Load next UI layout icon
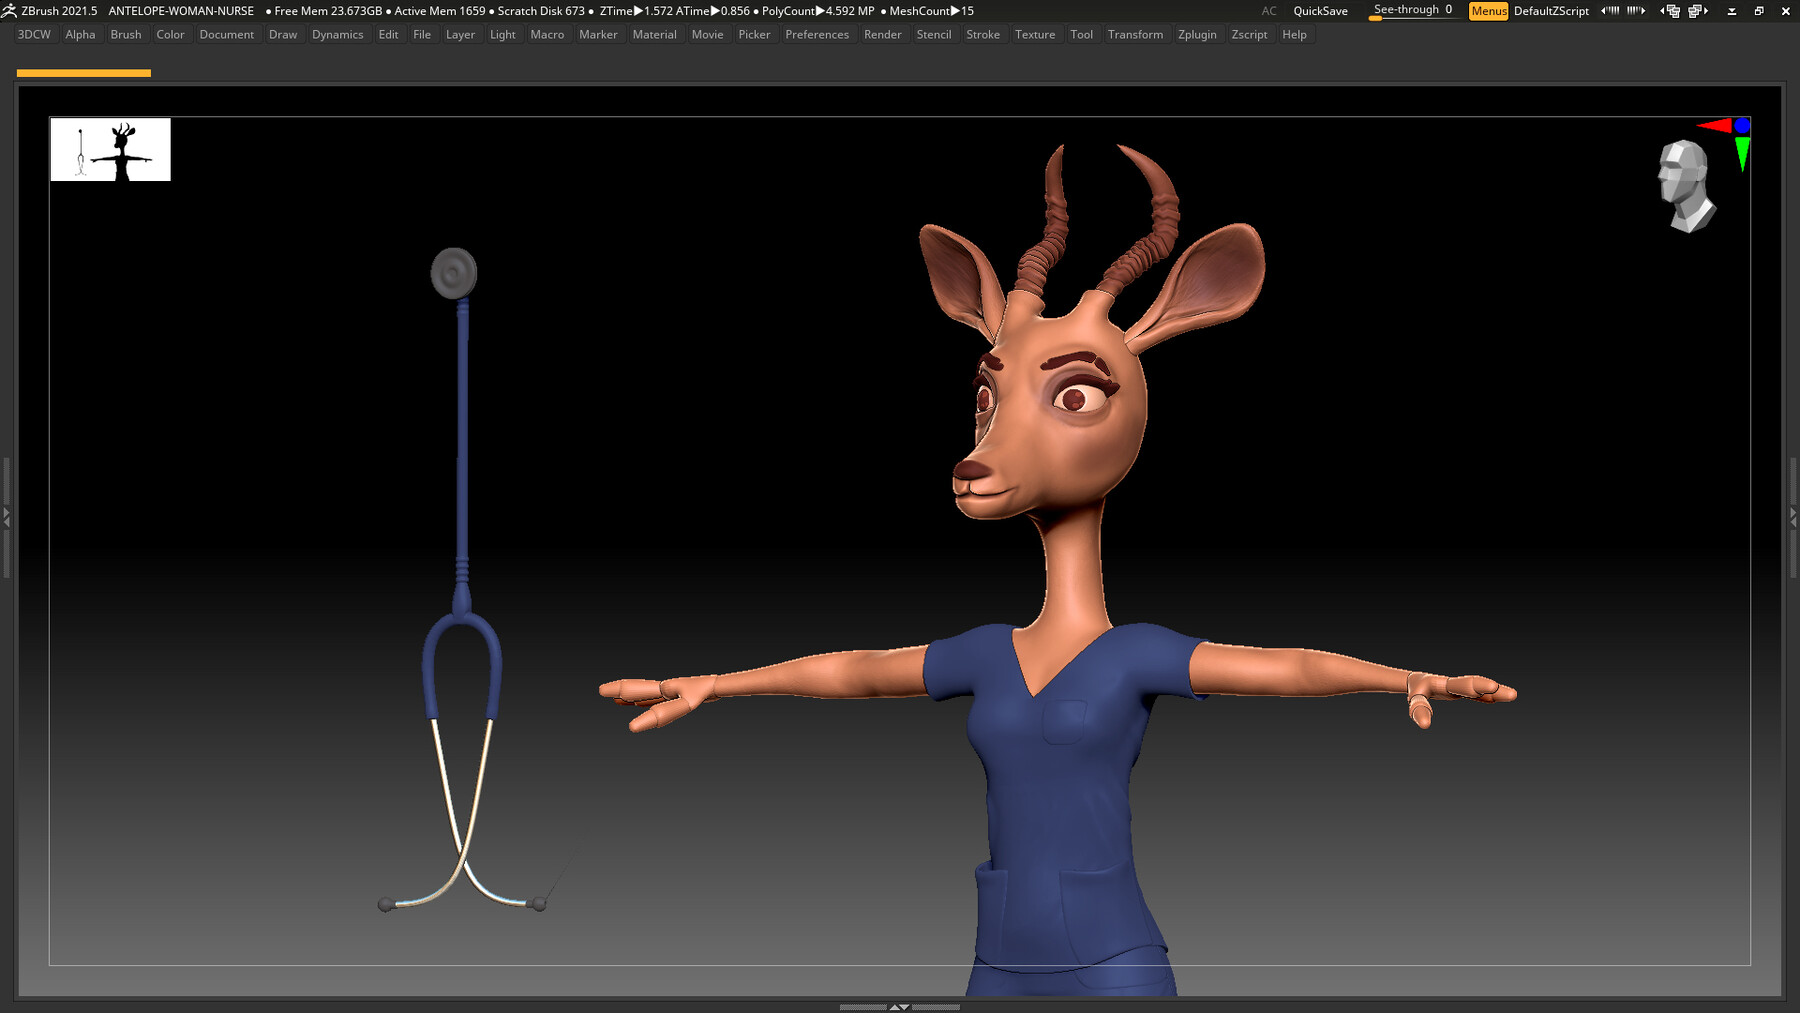 [x=1698, y=11]
